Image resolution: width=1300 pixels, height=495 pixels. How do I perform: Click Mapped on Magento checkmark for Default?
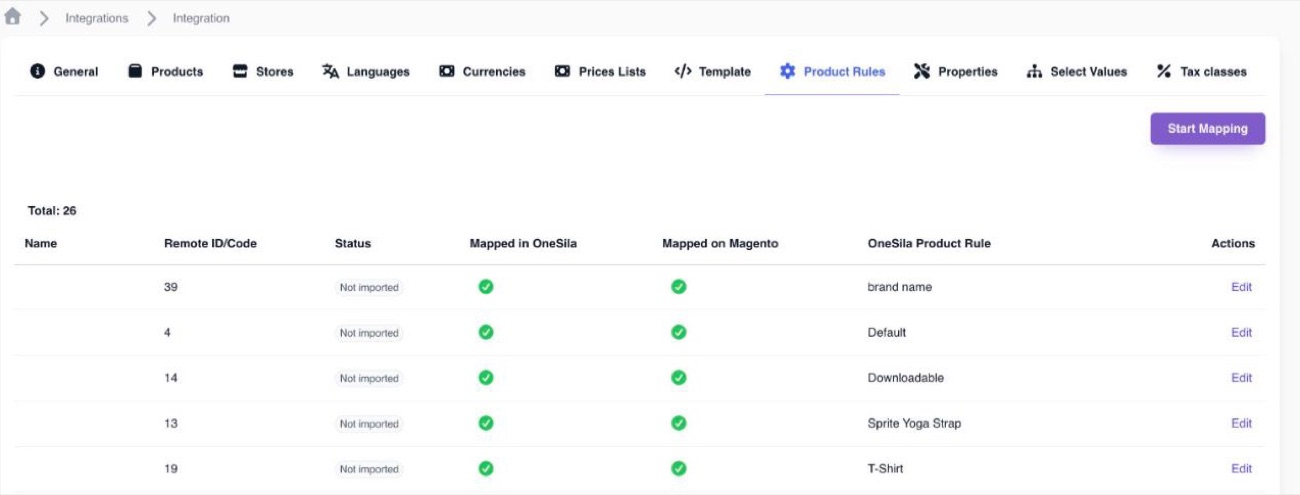tap(678, 332)
